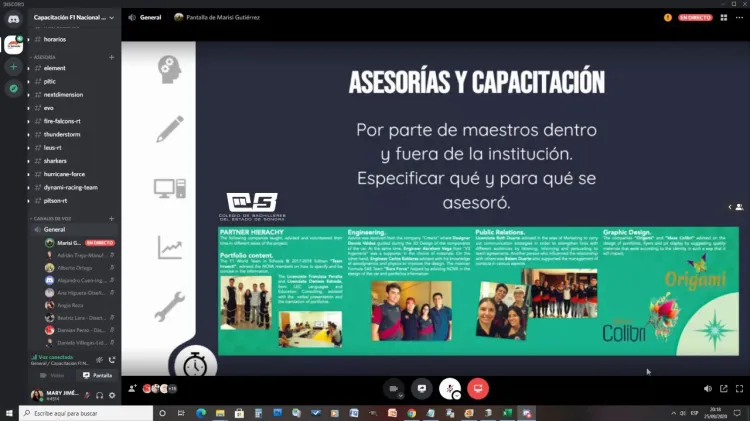
Task: Turn on Video button in voice panel
Action: tap(52, 376)
